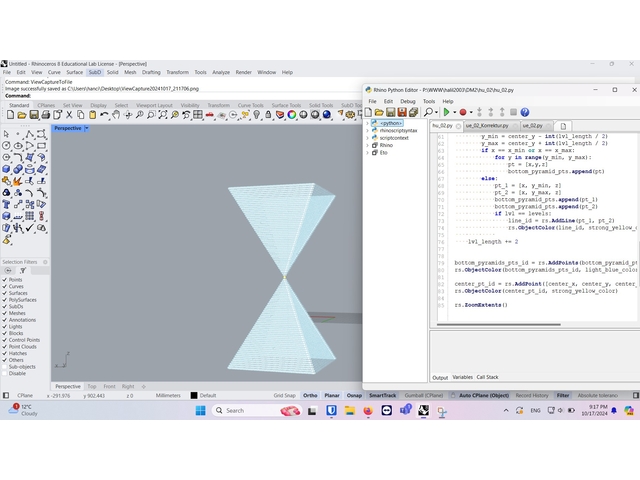Screen dimensions: 640x480
Task: Toggle Ortho in the status bar
Action: pos(310,396)
